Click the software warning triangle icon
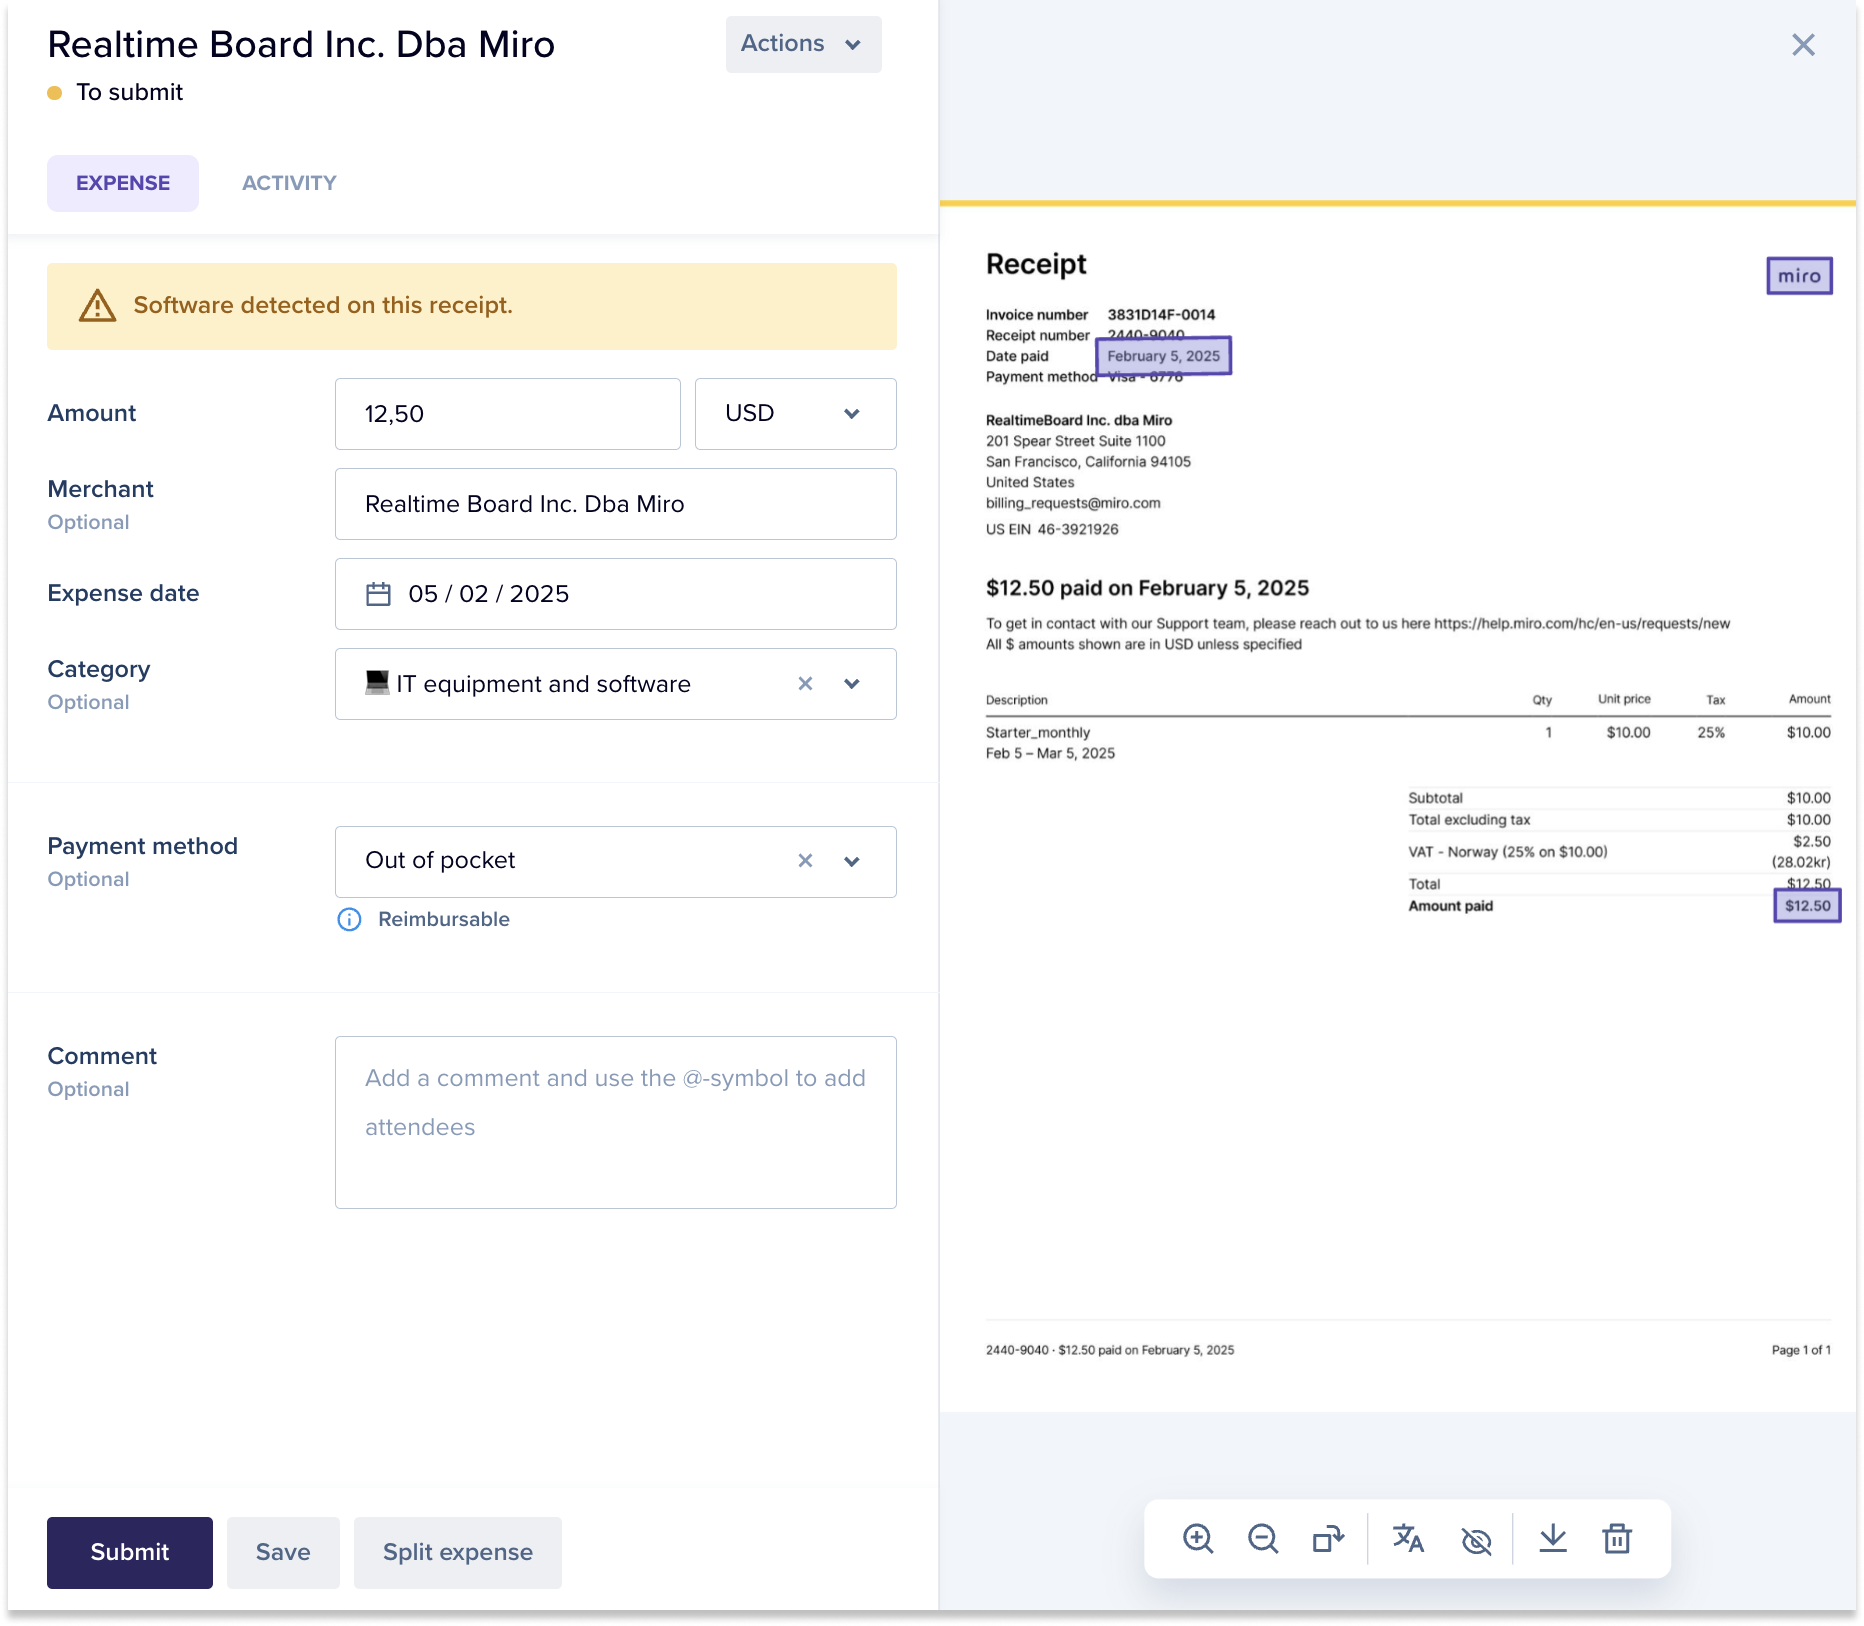Screen dimensions: 1864x1626 [x=97, y=306]
